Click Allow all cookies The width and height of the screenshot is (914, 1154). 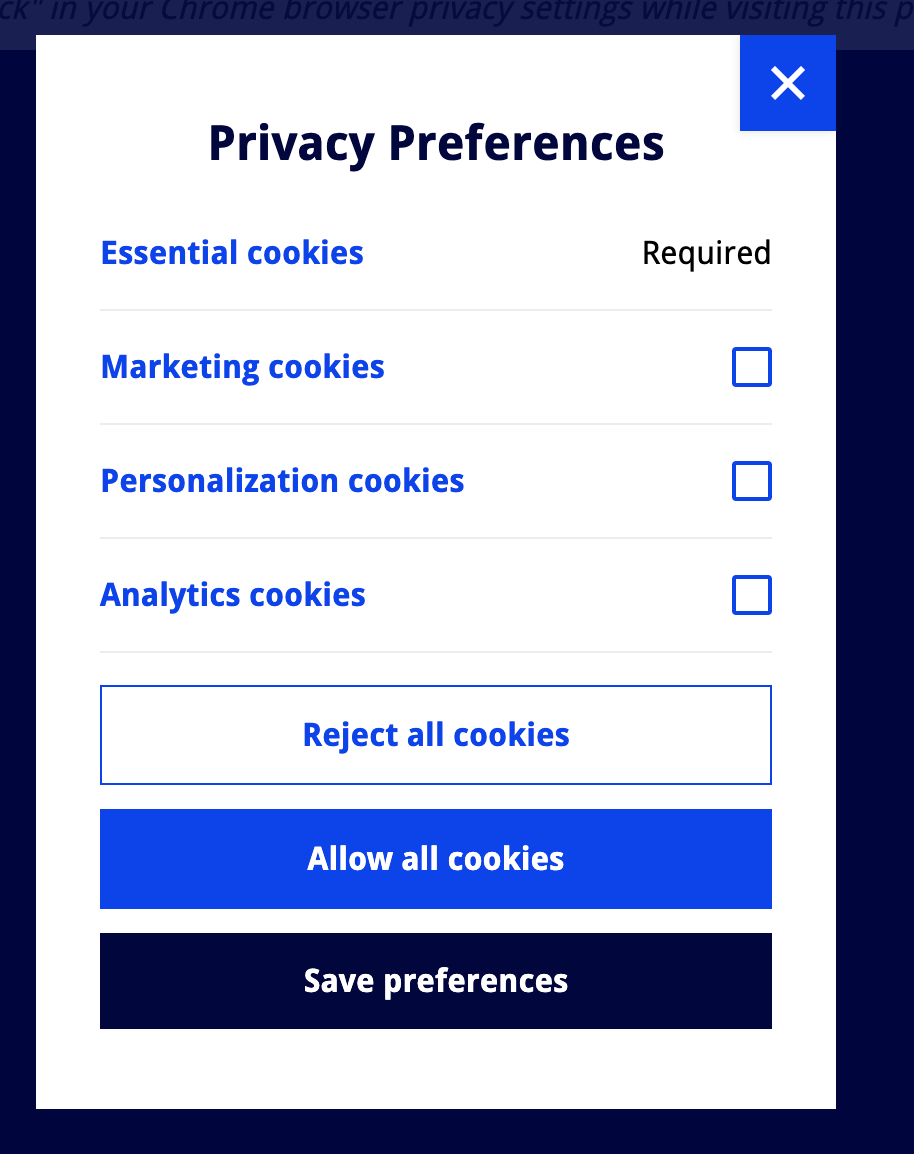coord(435,859)
